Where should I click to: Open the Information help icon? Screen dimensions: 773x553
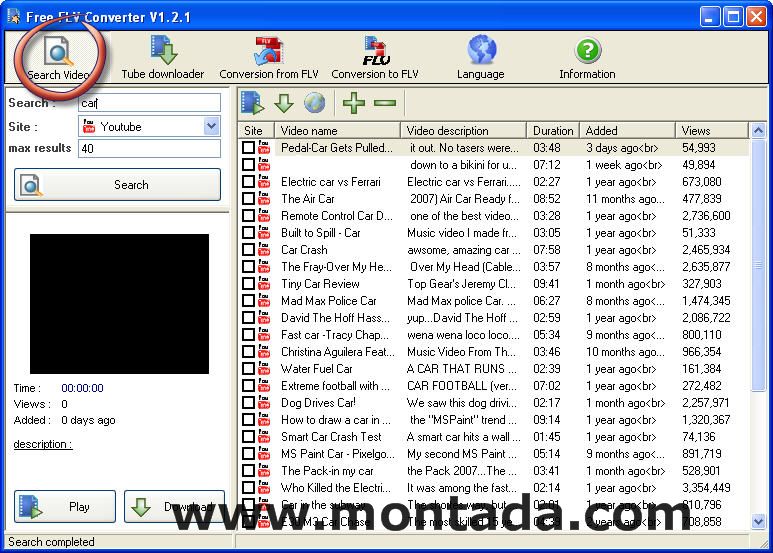587,58
